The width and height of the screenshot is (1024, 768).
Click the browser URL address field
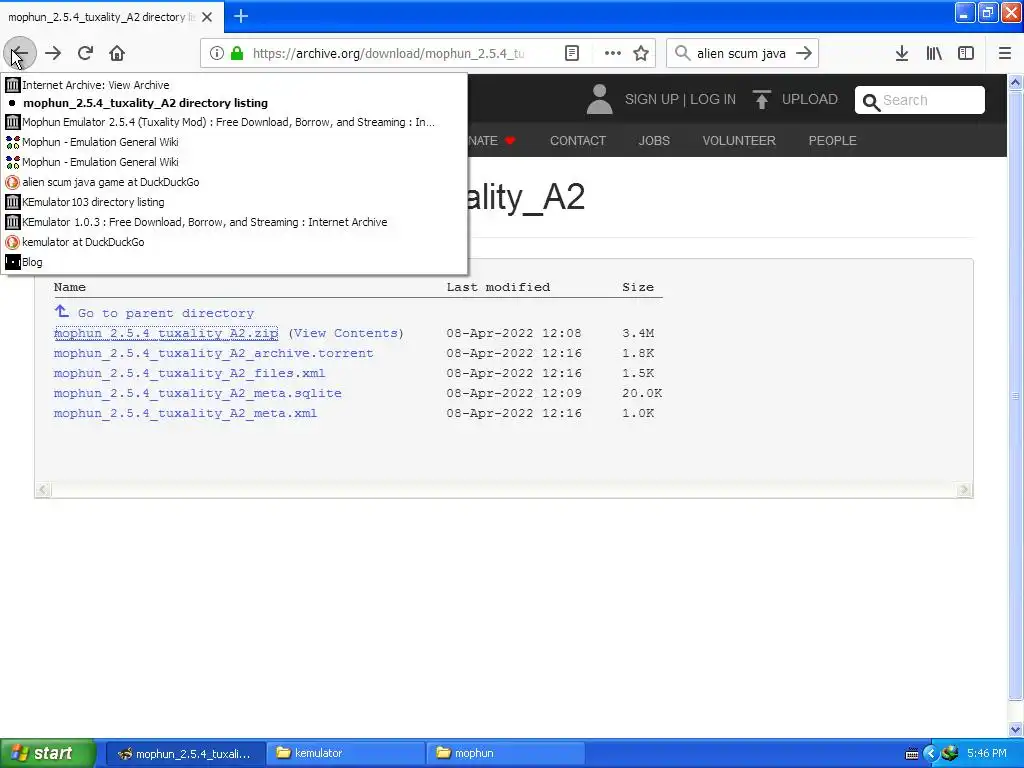388,54
